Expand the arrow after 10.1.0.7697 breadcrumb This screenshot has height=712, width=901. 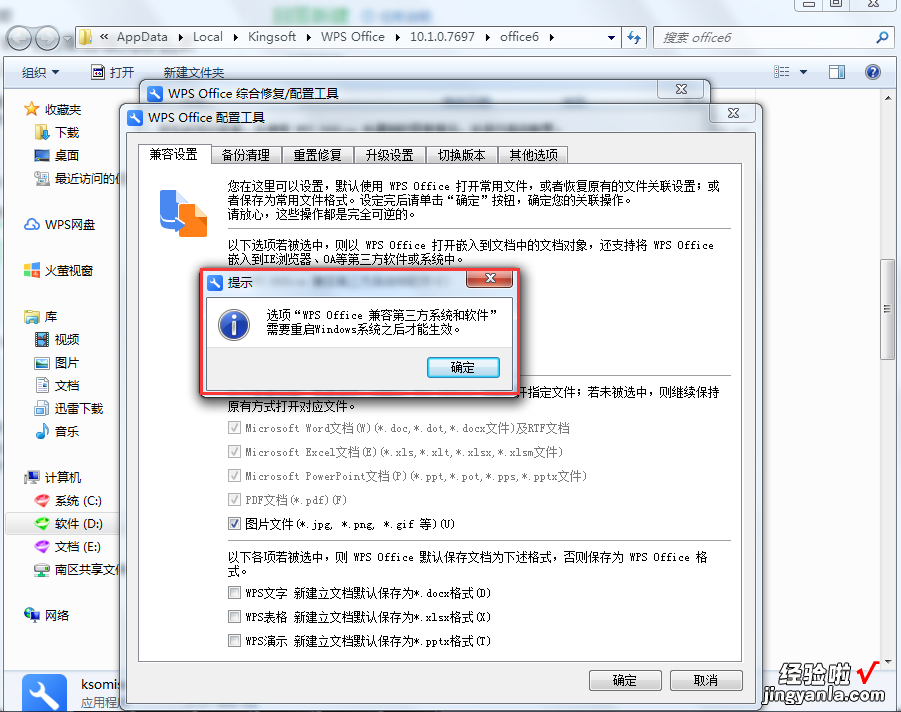coord(487,37)
